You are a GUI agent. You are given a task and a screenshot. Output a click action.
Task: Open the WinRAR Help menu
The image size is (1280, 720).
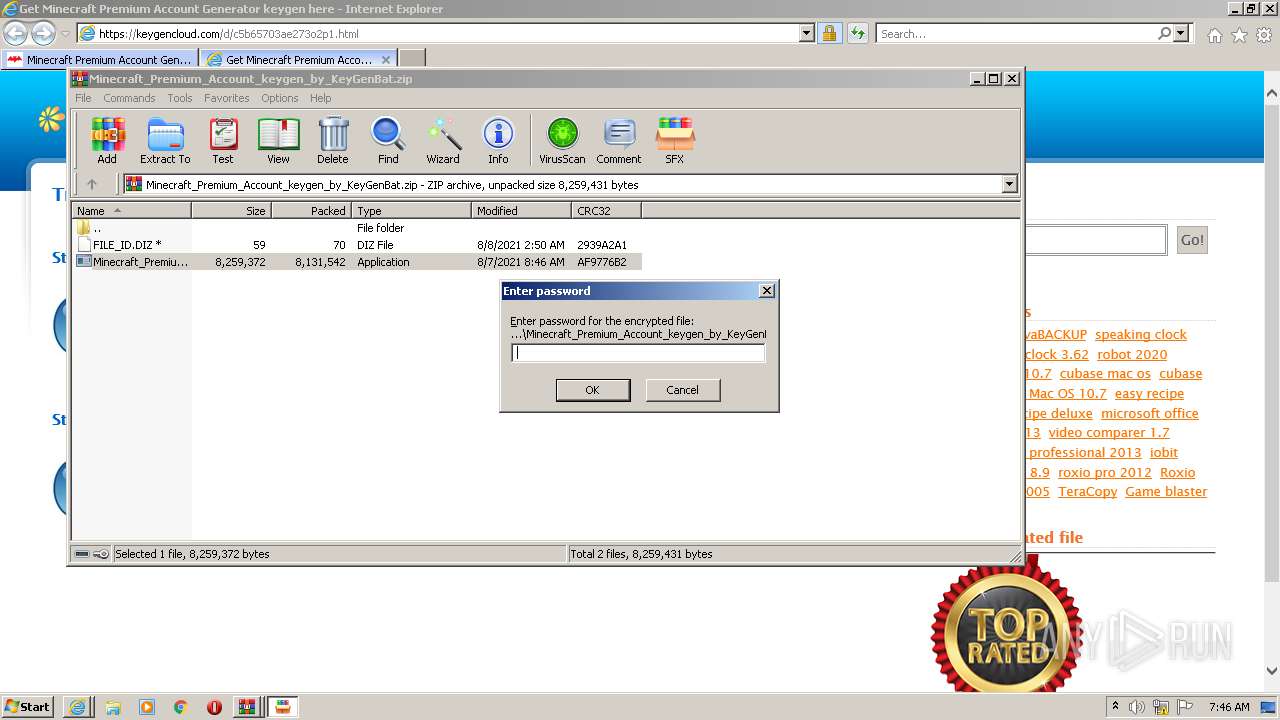pos(320,98)
